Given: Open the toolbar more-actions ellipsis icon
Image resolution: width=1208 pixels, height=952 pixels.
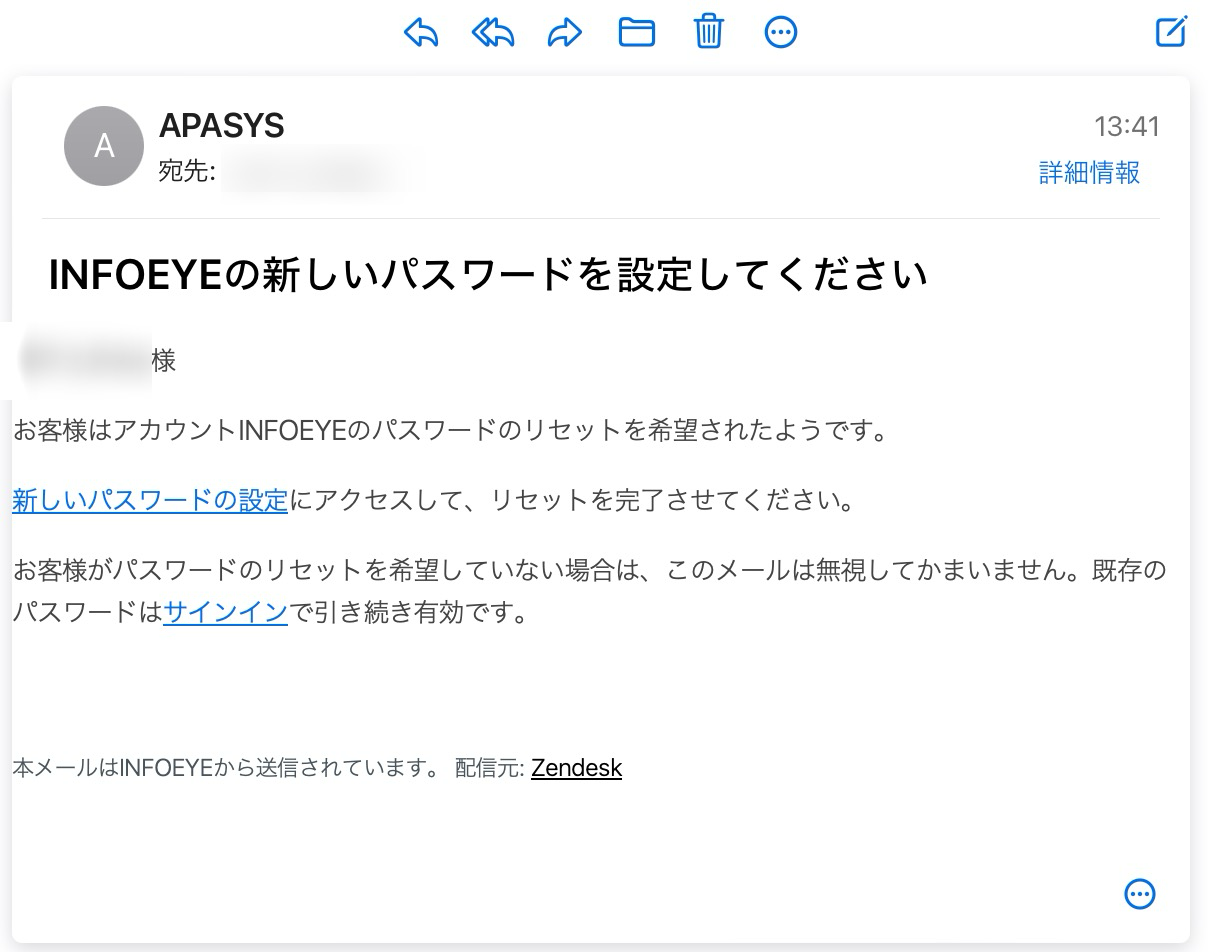Looking at the screenshot, I should pyautogui.click(x=781, y=33).
